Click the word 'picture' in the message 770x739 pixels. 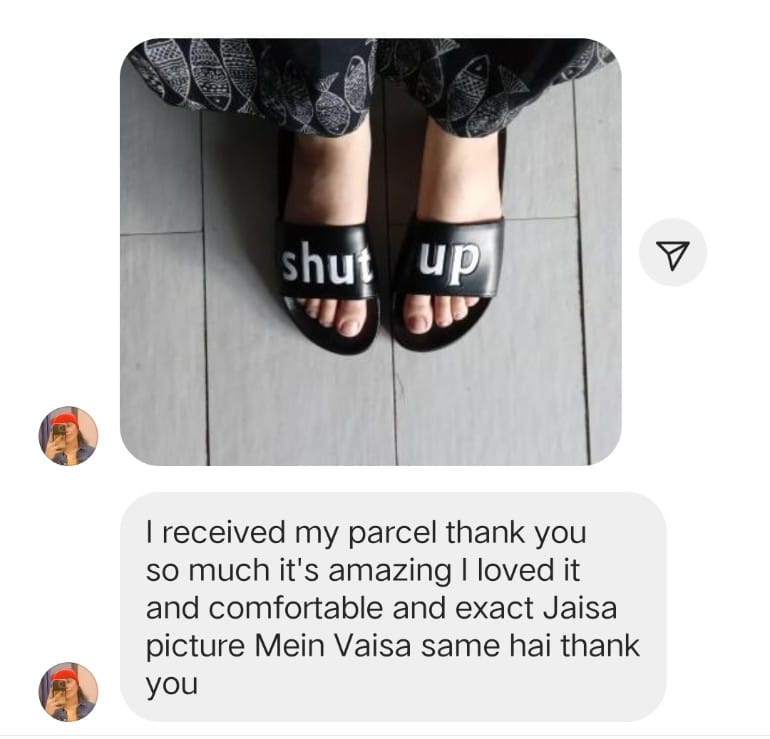click(x=195, y=647)
